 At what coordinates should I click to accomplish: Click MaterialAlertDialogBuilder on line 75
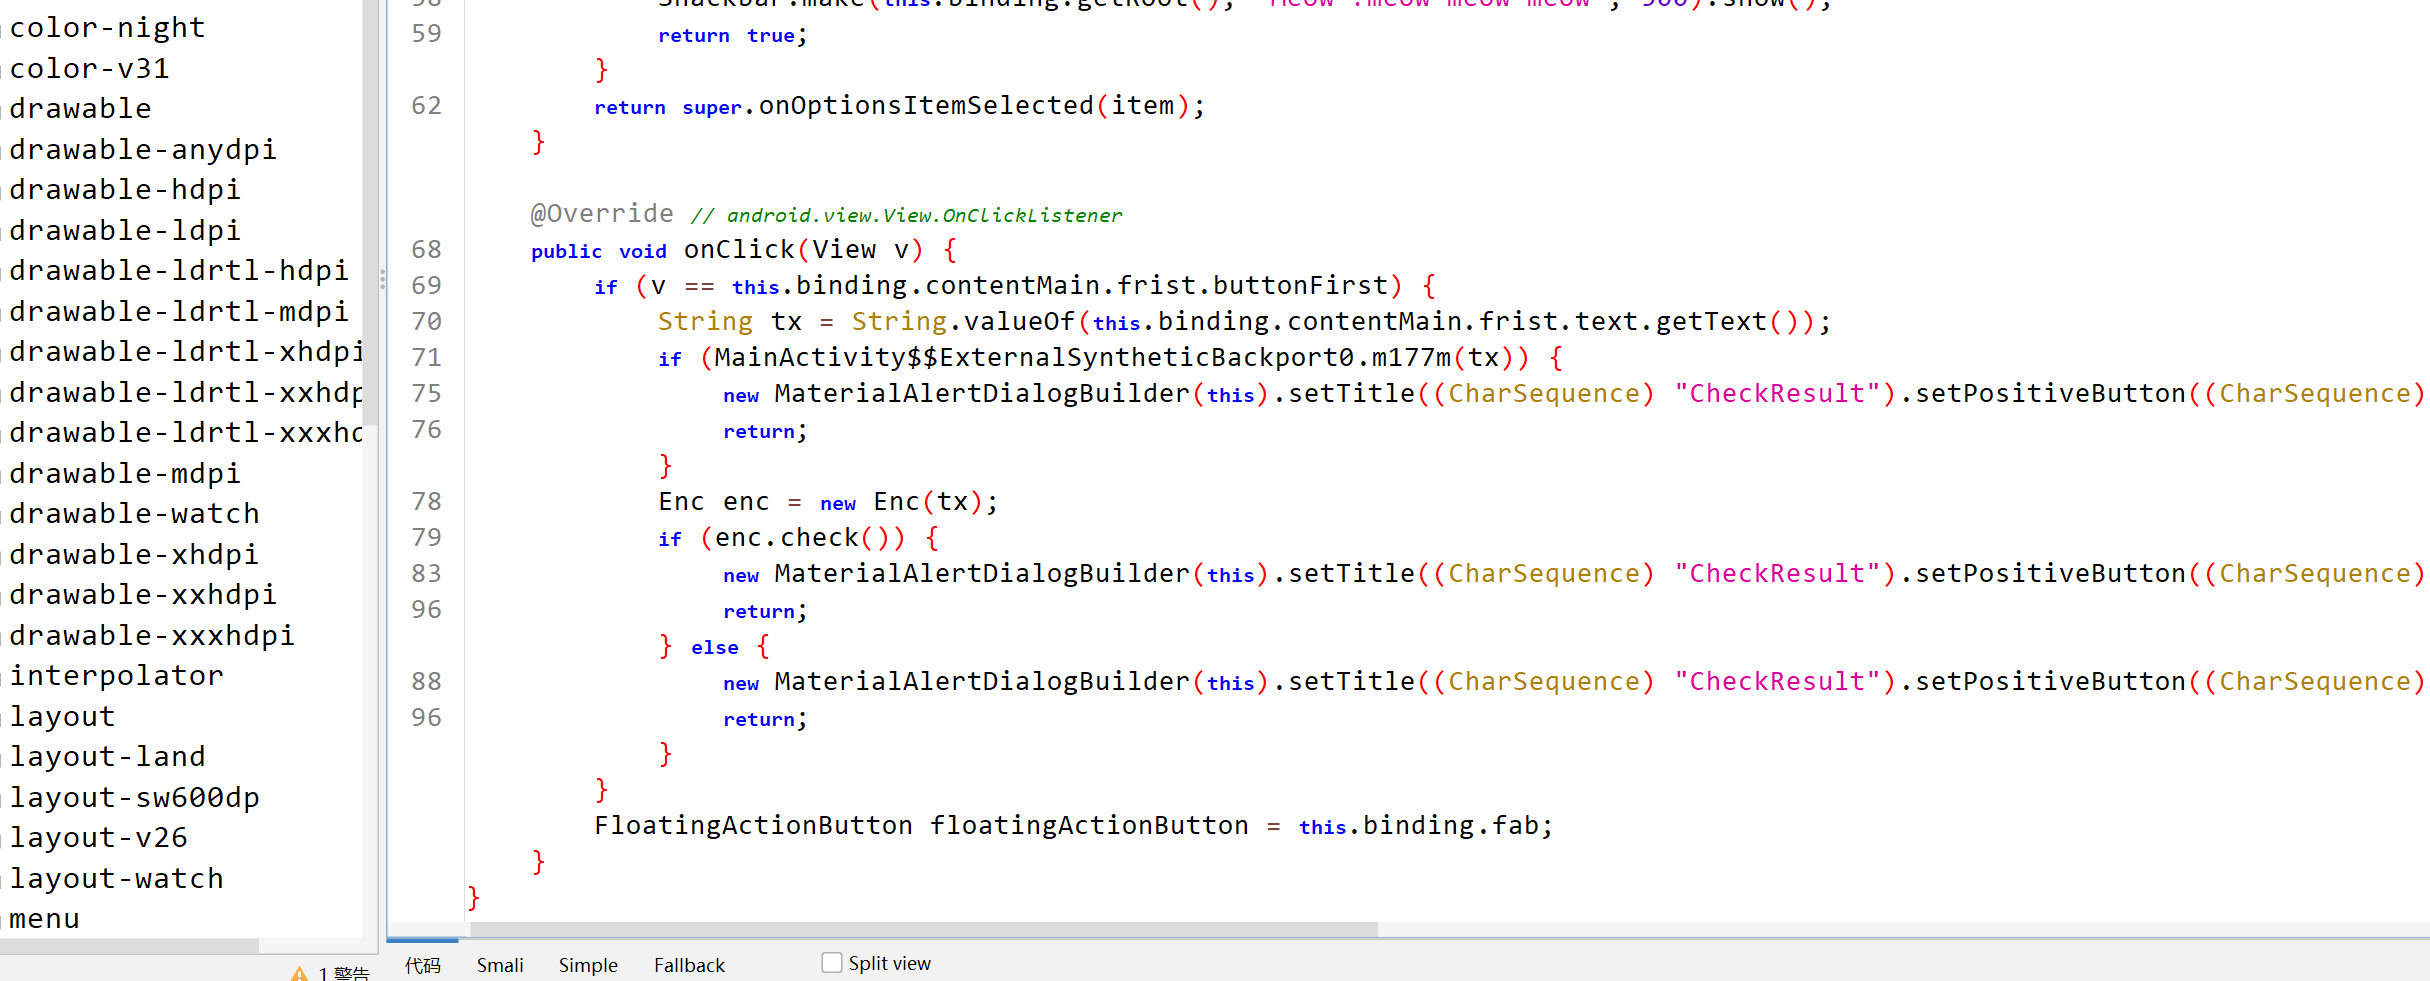tap(982, 393)
